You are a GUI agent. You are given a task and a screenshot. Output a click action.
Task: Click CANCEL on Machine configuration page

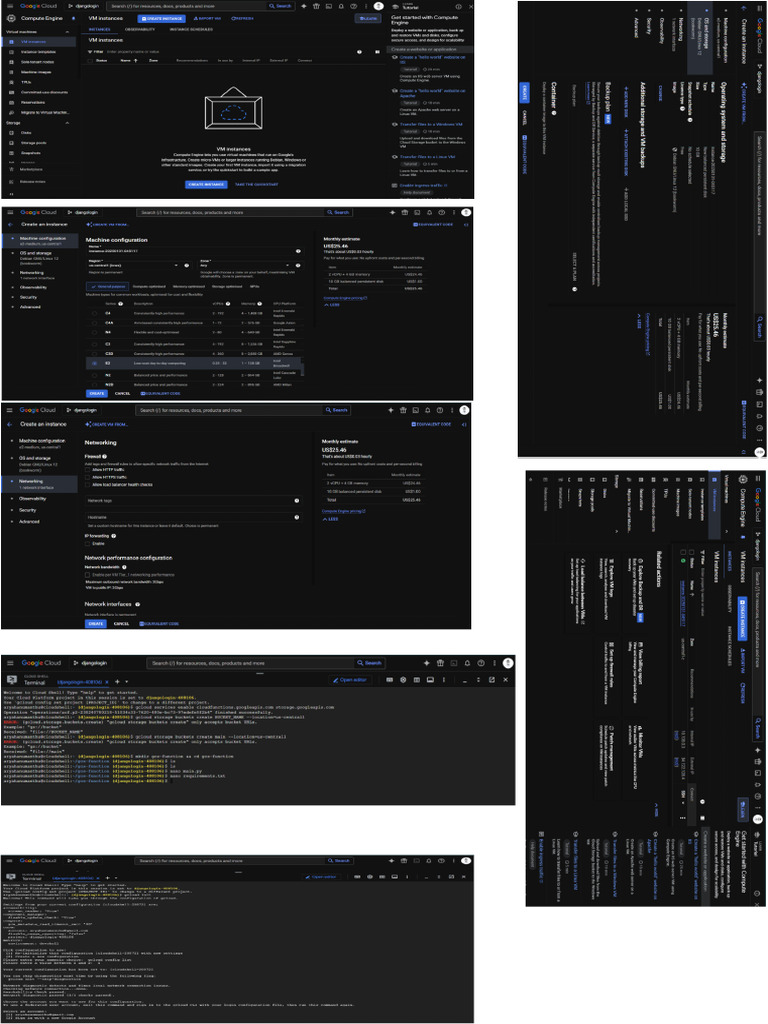tap(122, 394)
